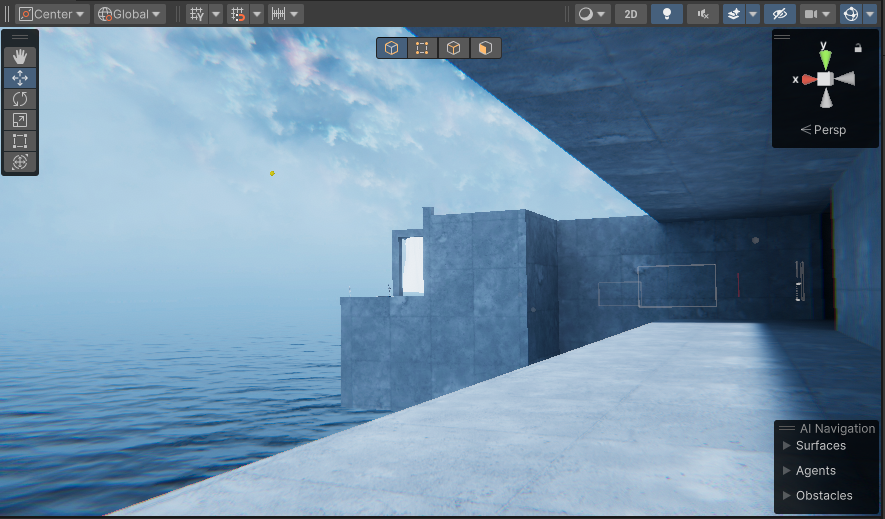Open scene camera settings dropdown
This screenshot has width=885, height=519.
[x=817, y=14]
